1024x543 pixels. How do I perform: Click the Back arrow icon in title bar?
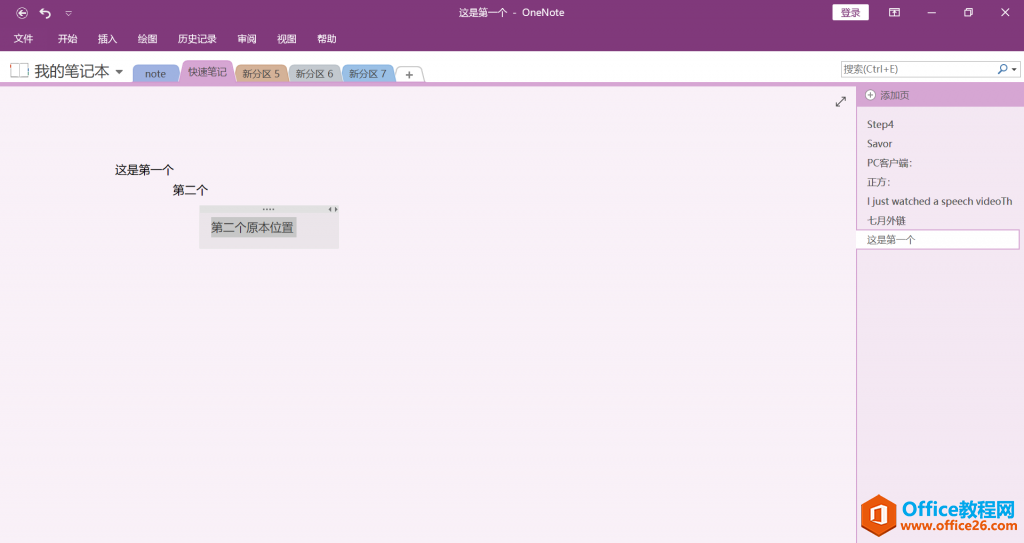[x=22, y=13]
